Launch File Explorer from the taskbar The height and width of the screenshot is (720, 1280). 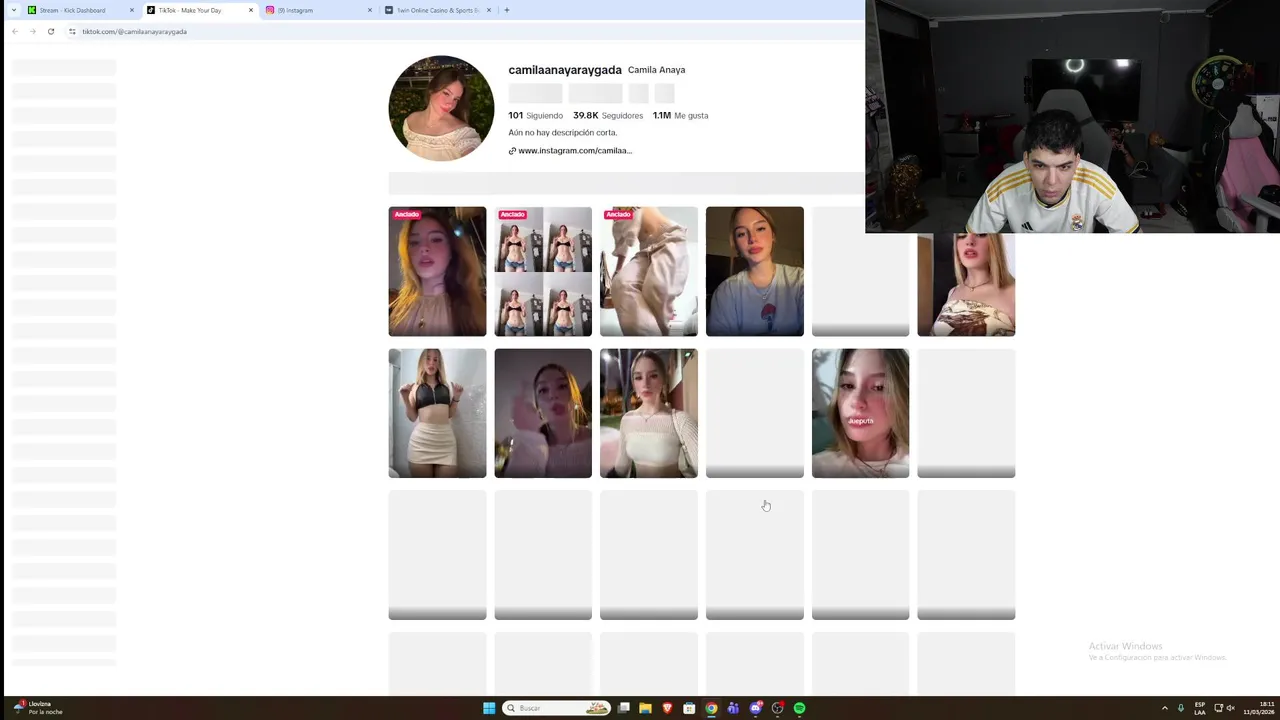[645, 708]
